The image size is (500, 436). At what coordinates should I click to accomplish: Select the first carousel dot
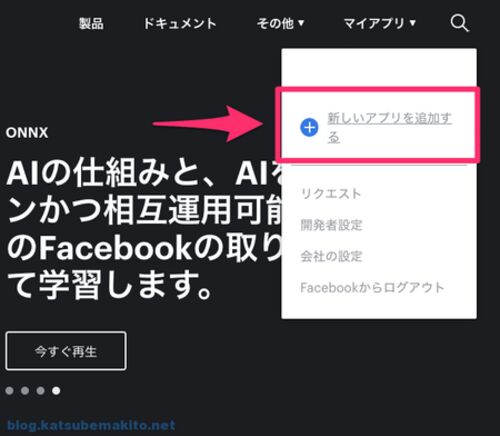pos(10,390)
